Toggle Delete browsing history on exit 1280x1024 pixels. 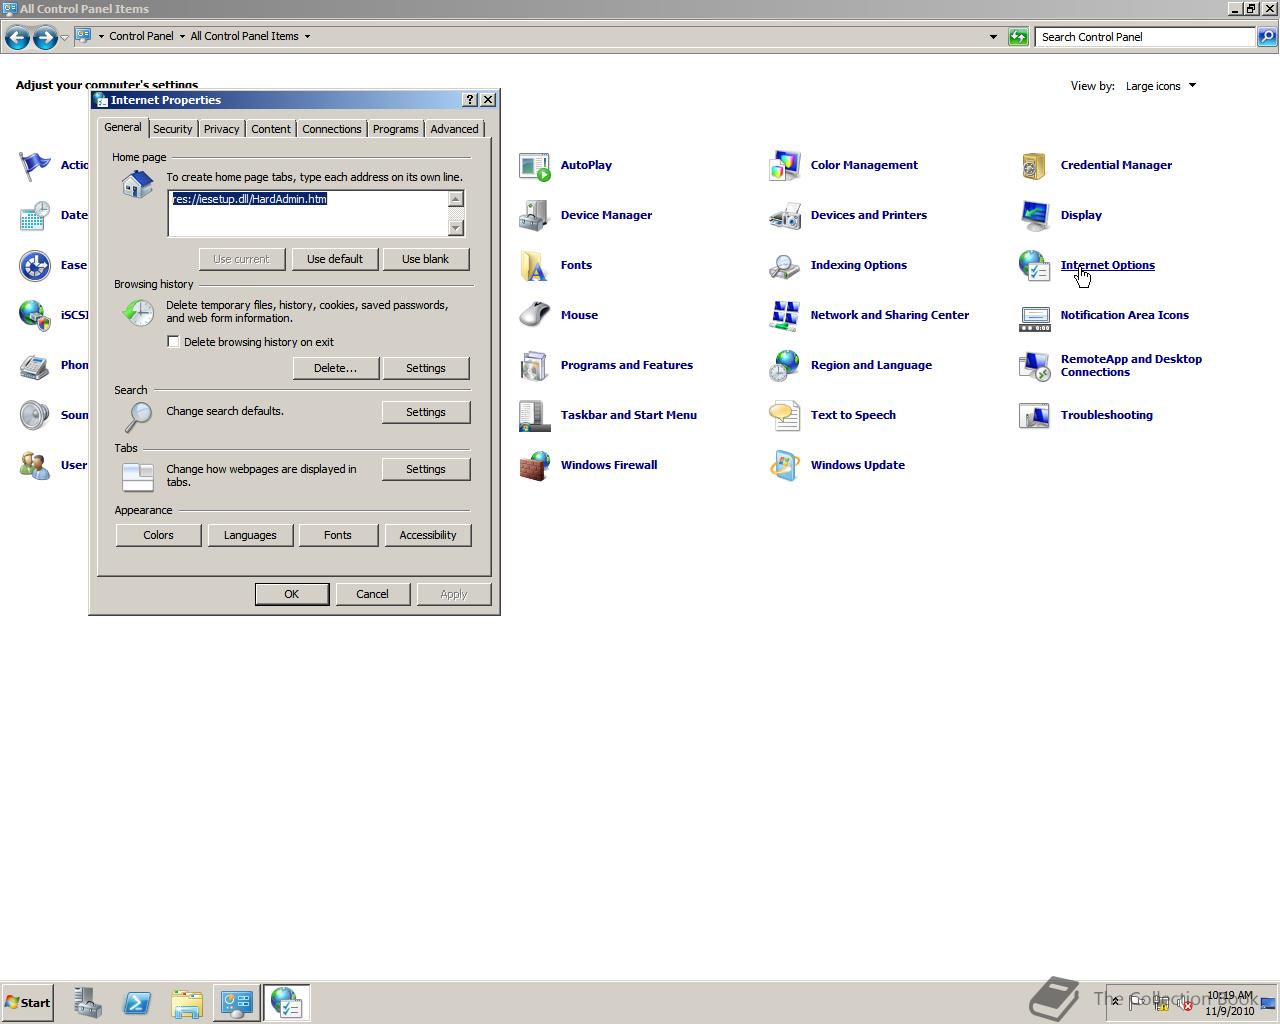pos(173,342)
